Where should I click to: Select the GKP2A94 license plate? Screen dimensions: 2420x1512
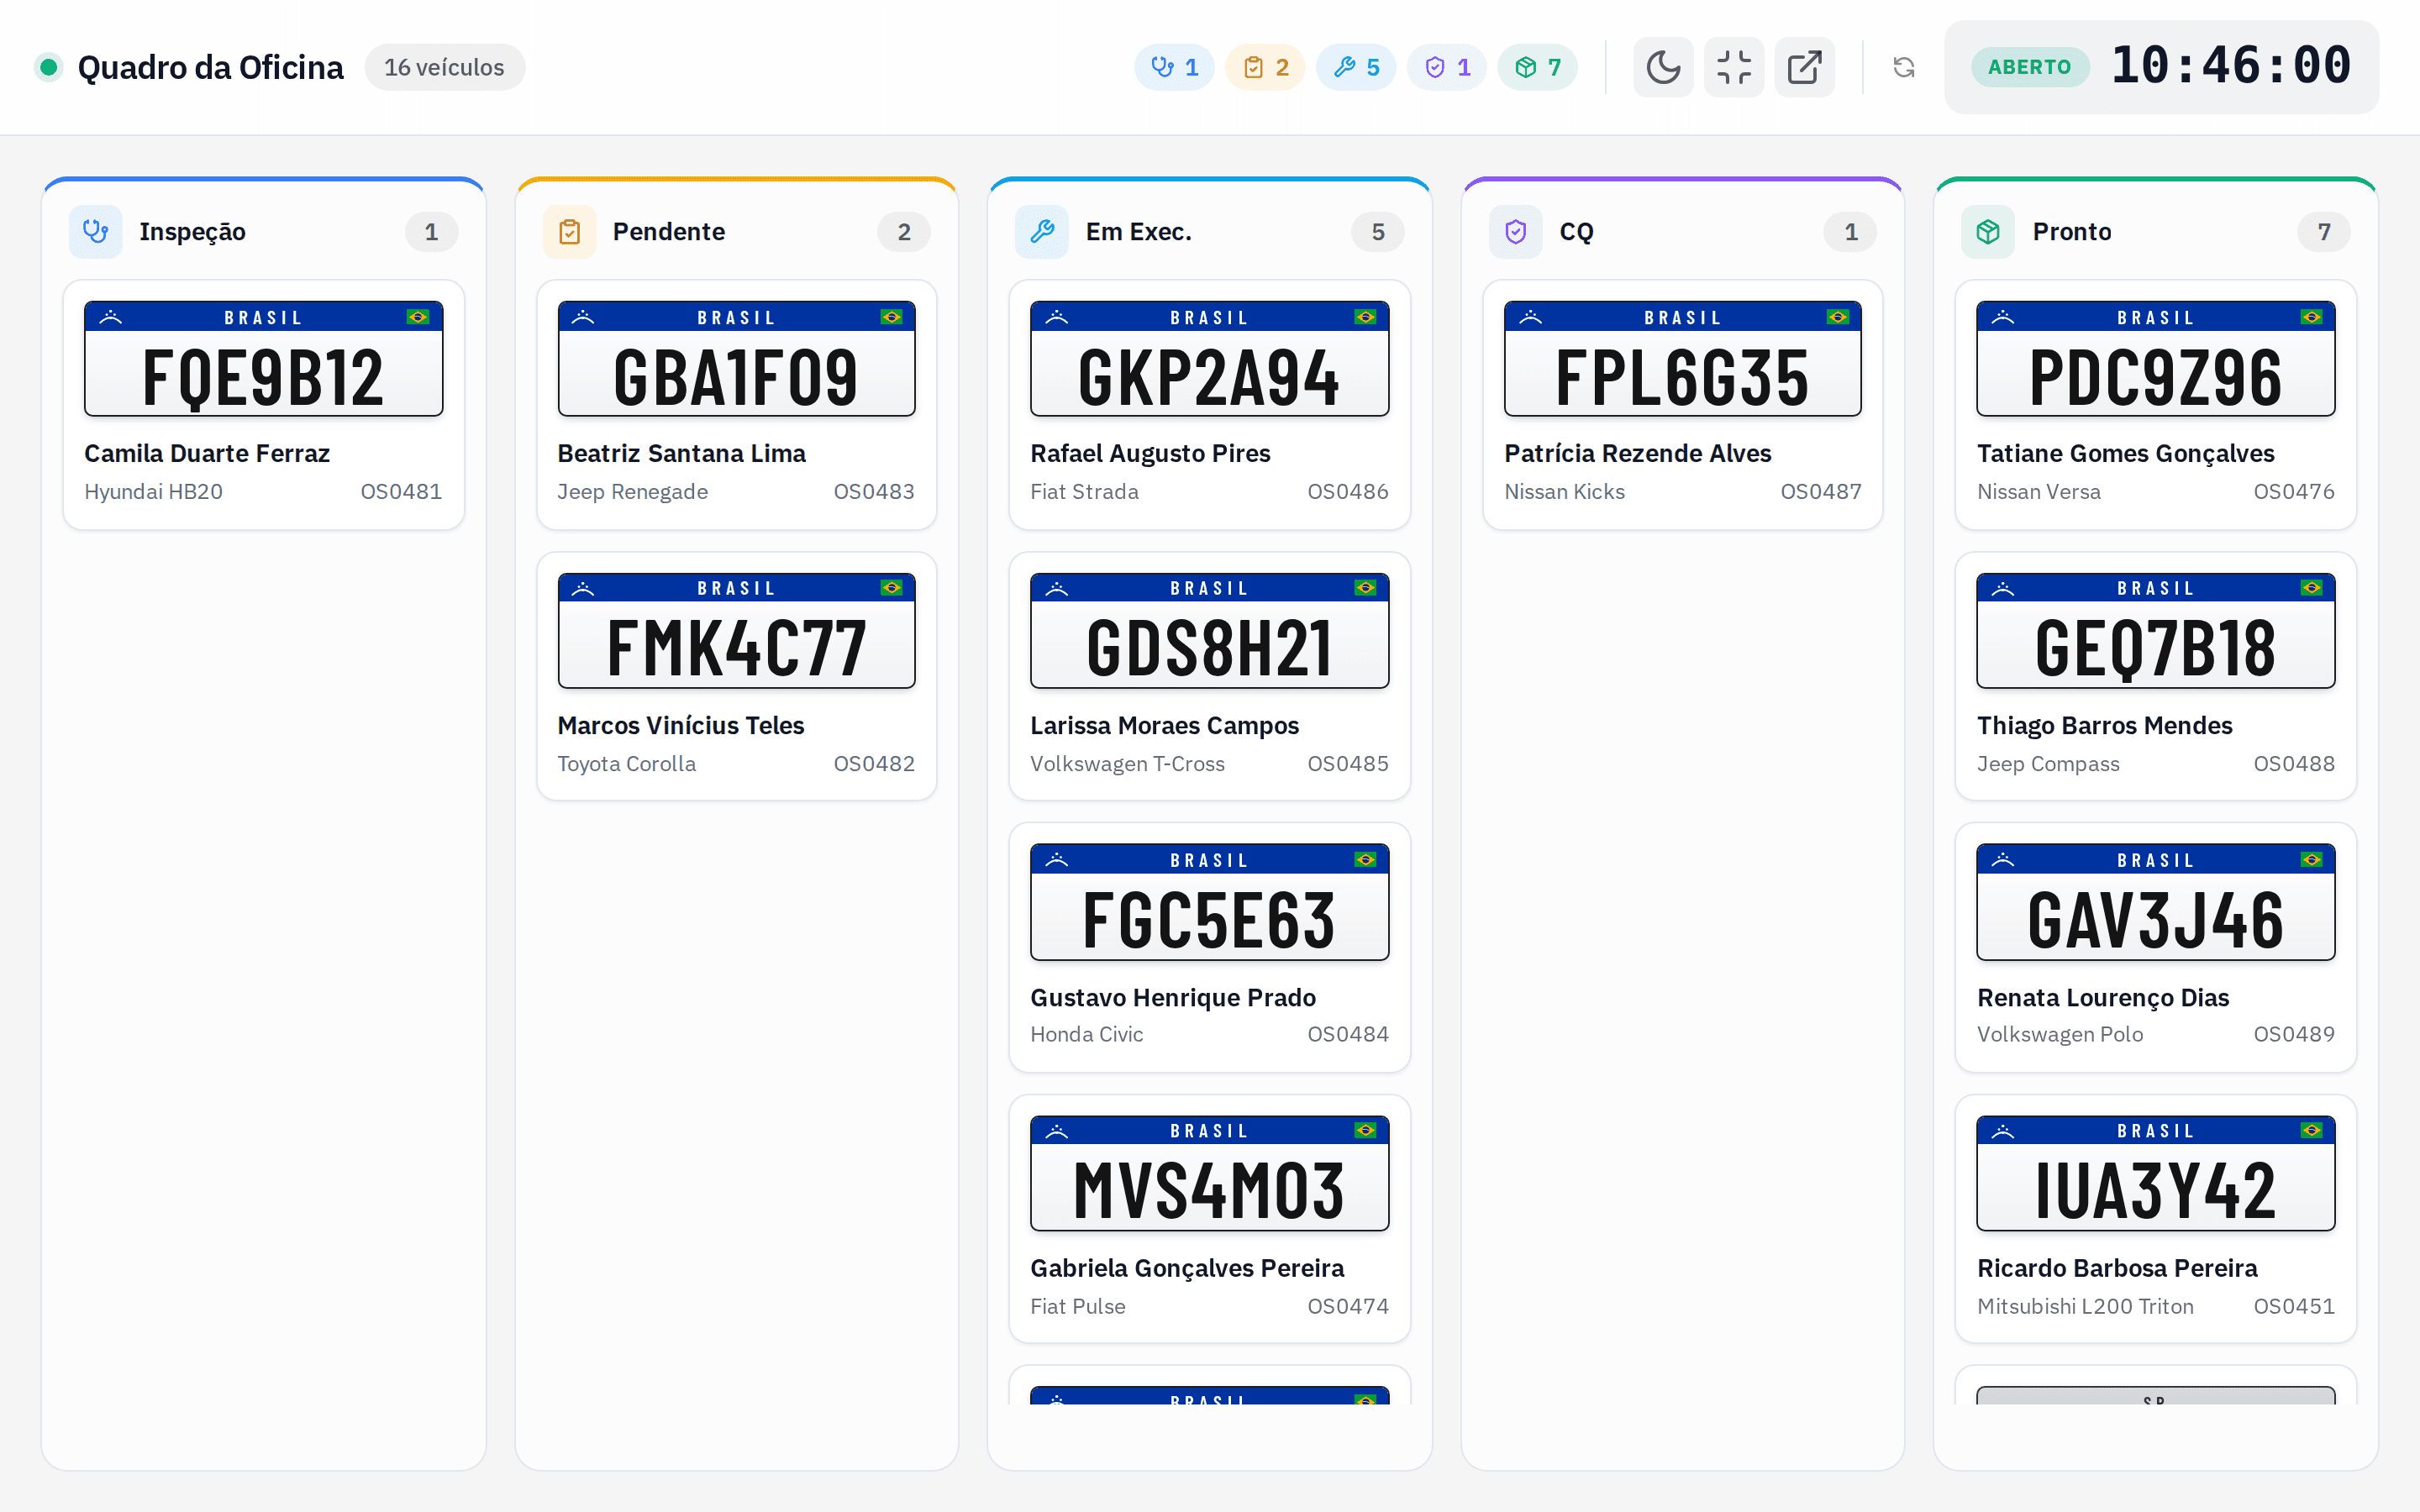click(x=1210, y=358)
